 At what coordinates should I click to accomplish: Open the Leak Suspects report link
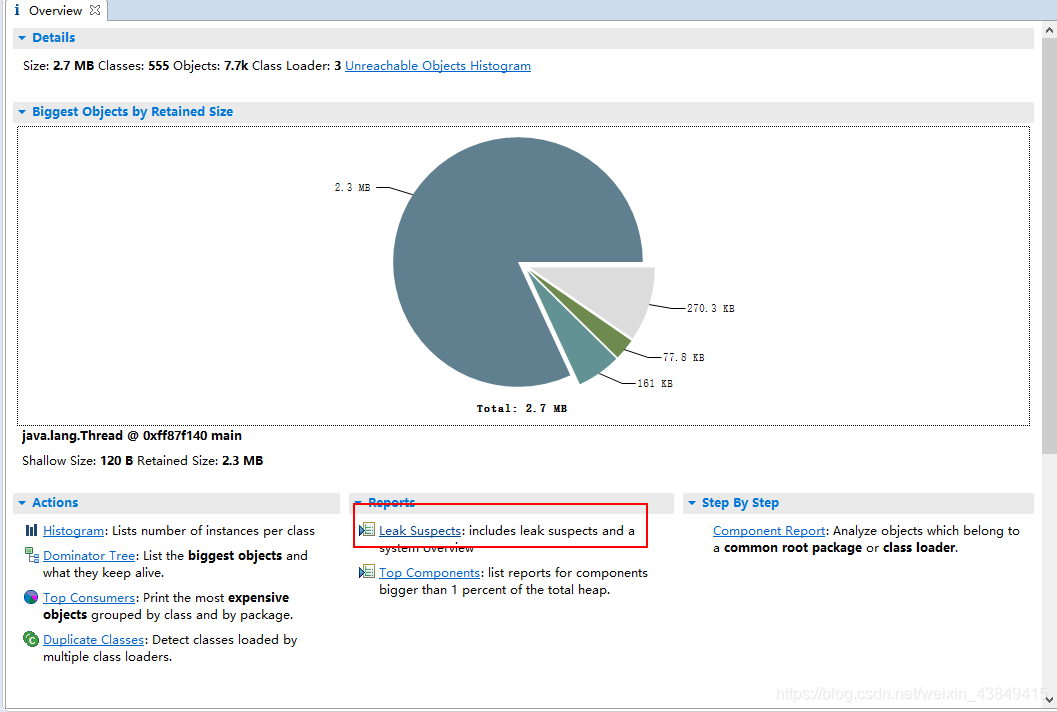tap(420, 531)
